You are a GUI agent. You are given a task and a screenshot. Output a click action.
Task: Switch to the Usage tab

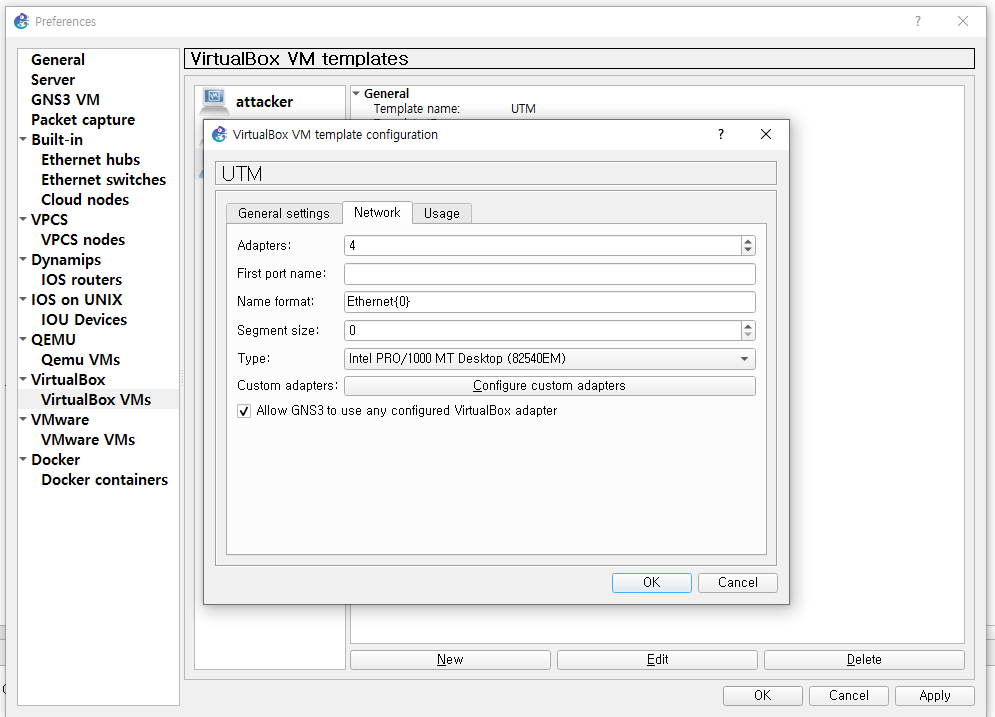442,213
